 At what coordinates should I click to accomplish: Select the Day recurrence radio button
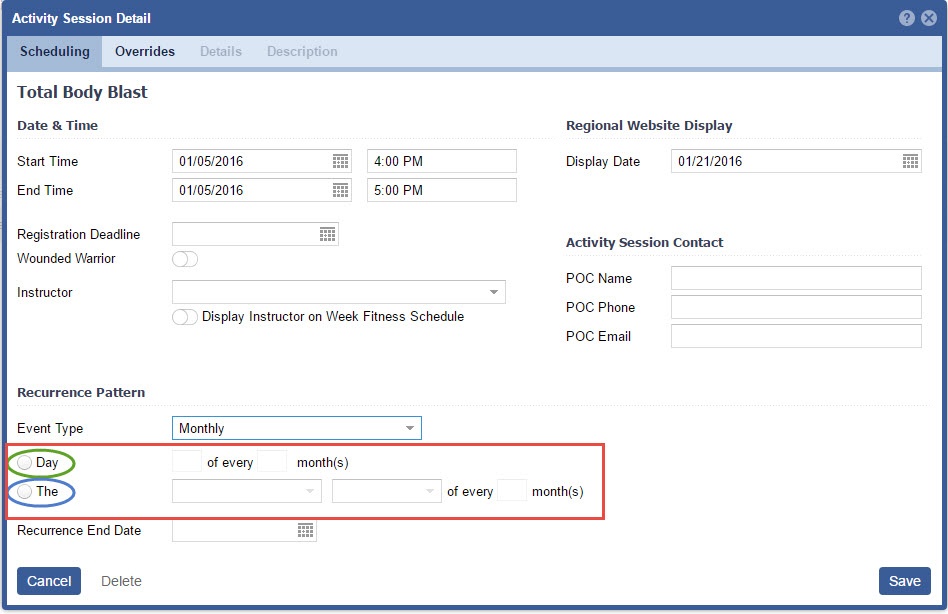(25, 463)
